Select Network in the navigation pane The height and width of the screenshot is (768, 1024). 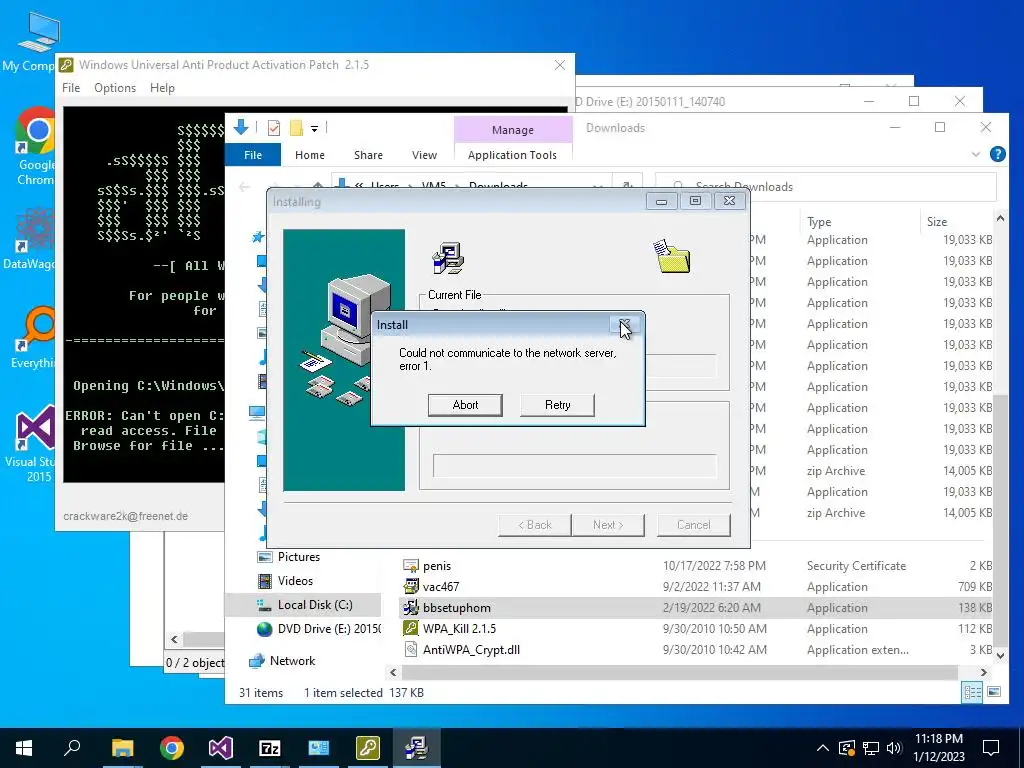(x=292, y=661)
